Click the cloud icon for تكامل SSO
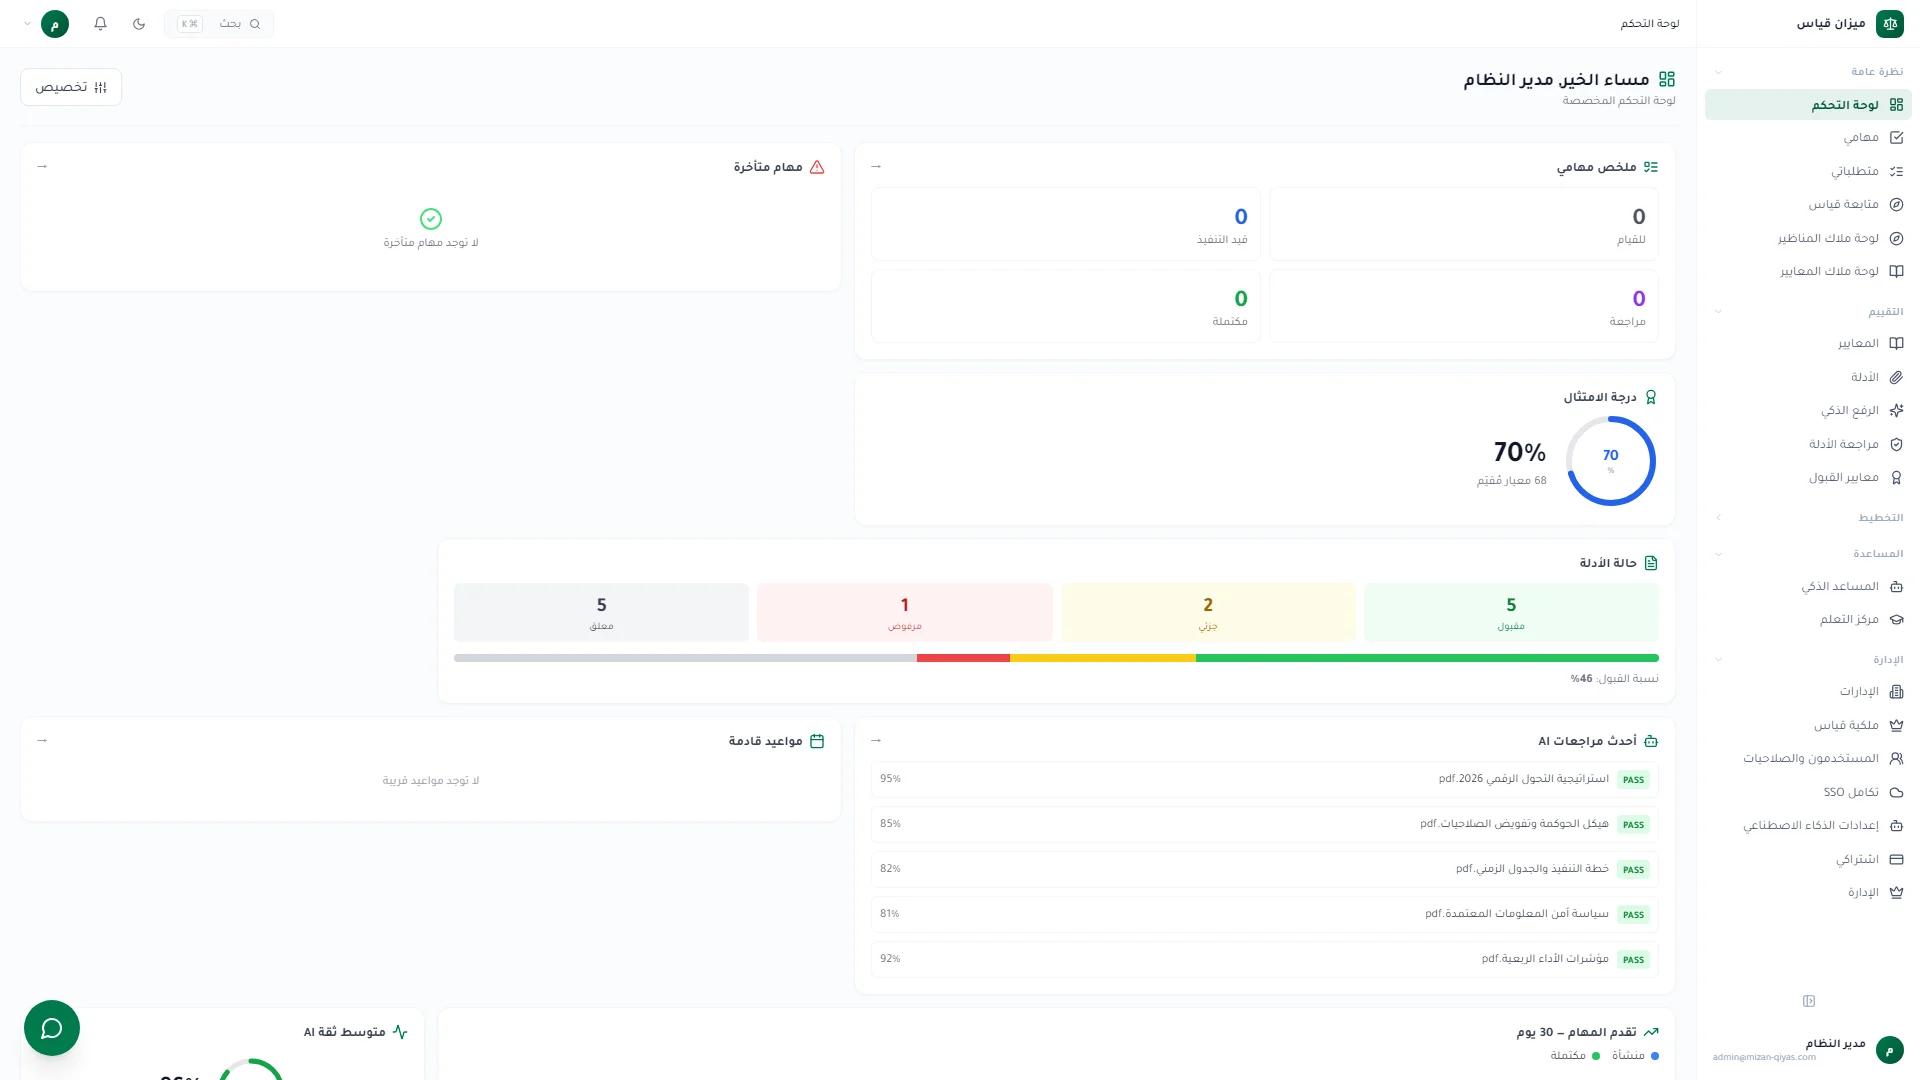The height and width of the screenshot is (1080, 1920). click(x=1896, y=792)
